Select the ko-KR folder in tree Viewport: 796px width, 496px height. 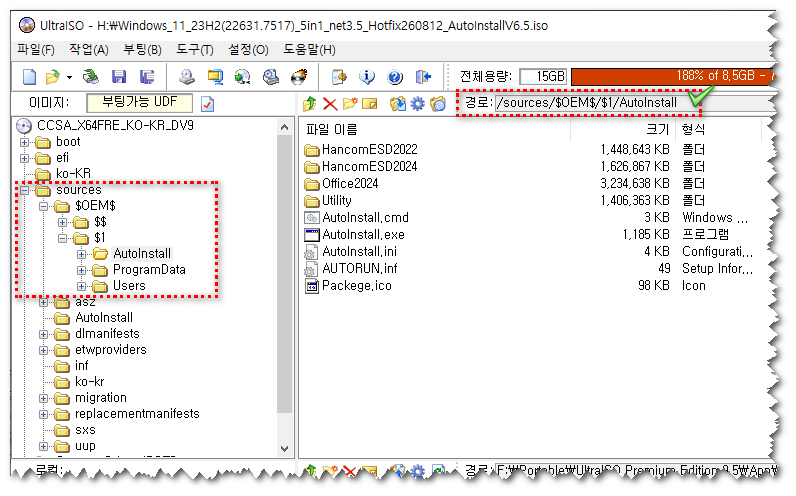[74, 174]
